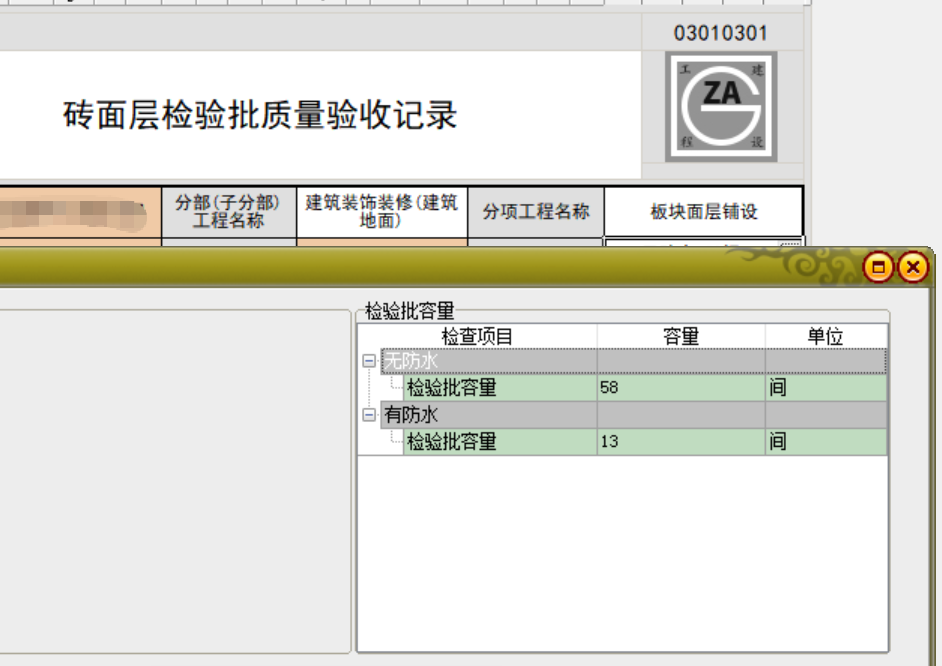Close the dialog with the orange X
Viewport: 942px width, 666px height.
pos(912,267)
